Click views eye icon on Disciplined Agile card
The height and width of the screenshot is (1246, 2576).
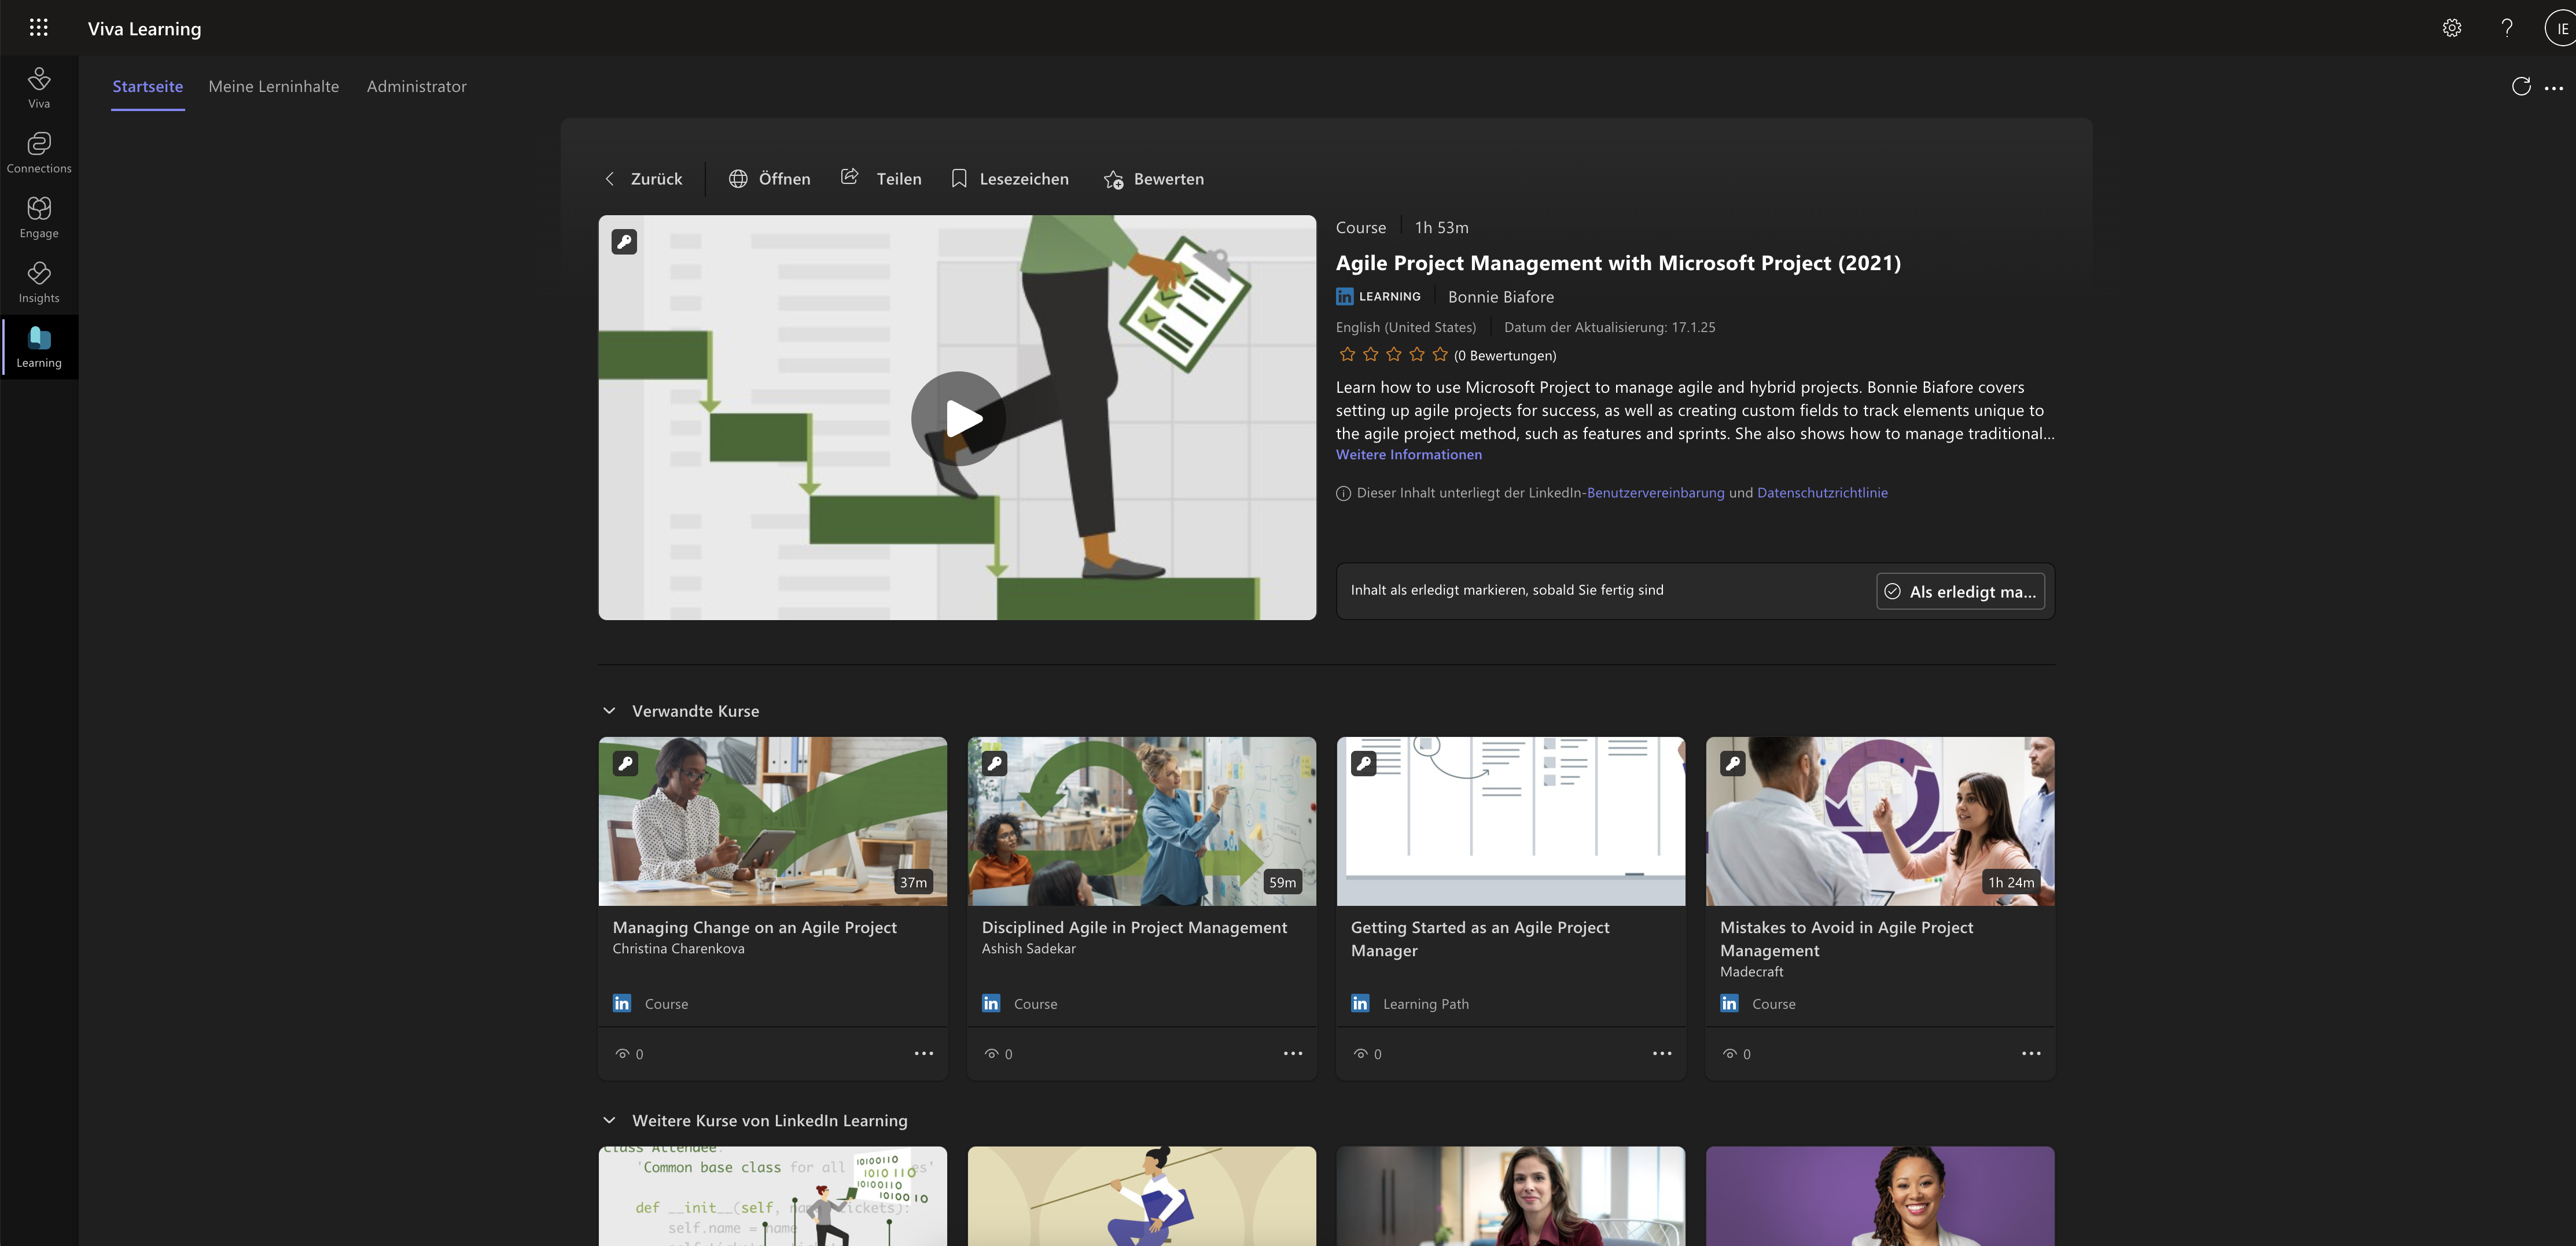click(x=991, y=1054)
